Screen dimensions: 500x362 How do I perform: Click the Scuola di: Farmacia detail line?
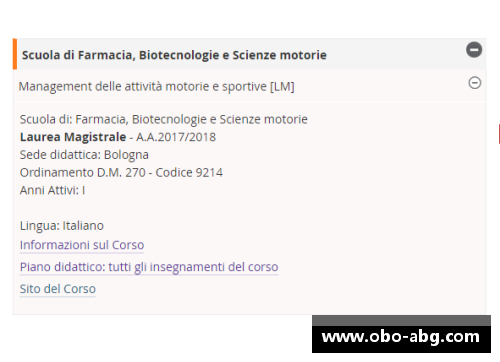163,119
